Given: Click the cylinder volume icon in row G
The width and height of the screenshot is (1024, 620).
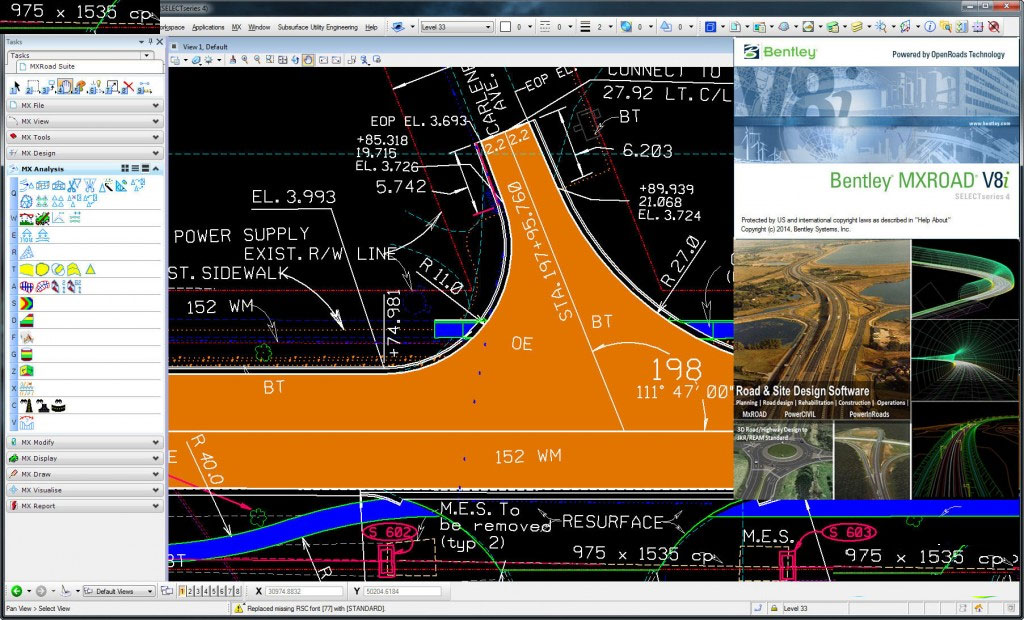Looking at the screenshot, I should click(x=26, y=355).
